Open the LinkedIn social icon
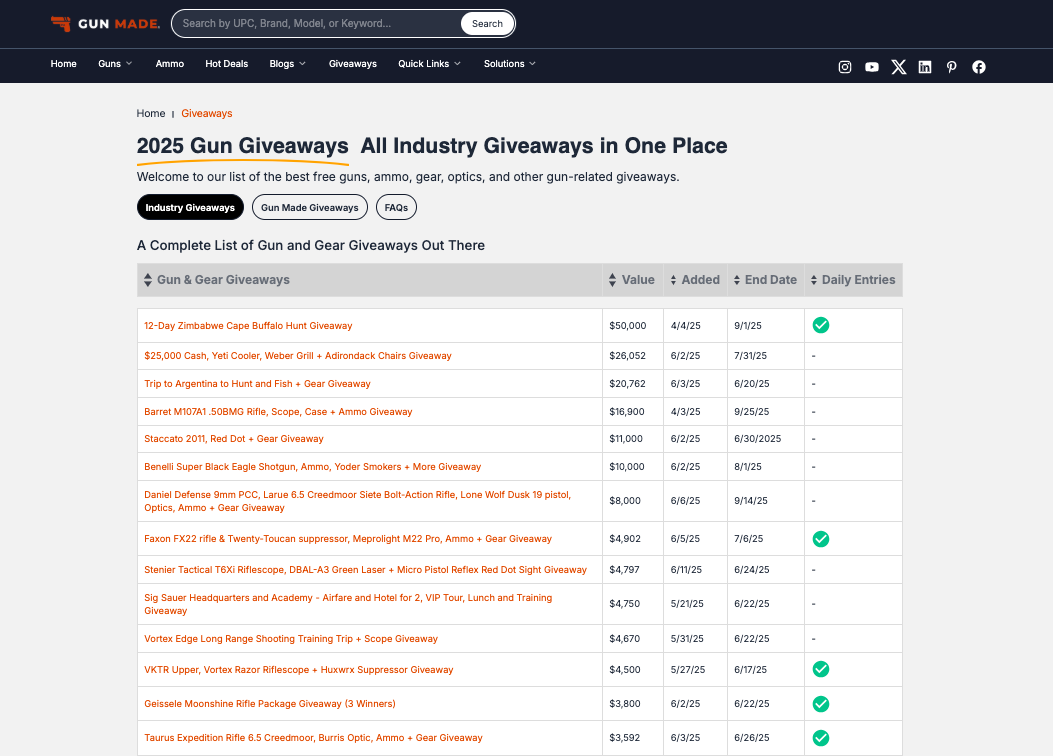1053x756 pixels. [x=925, y=67]
